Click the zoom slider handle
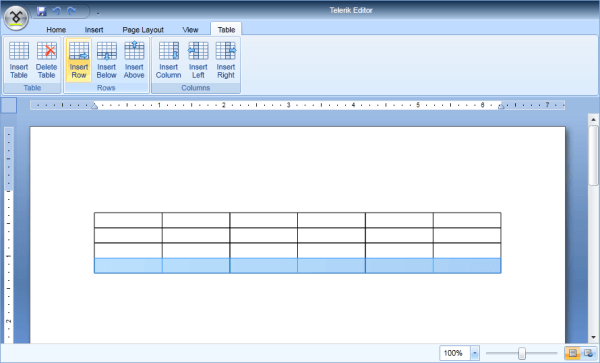 (522, 353)
